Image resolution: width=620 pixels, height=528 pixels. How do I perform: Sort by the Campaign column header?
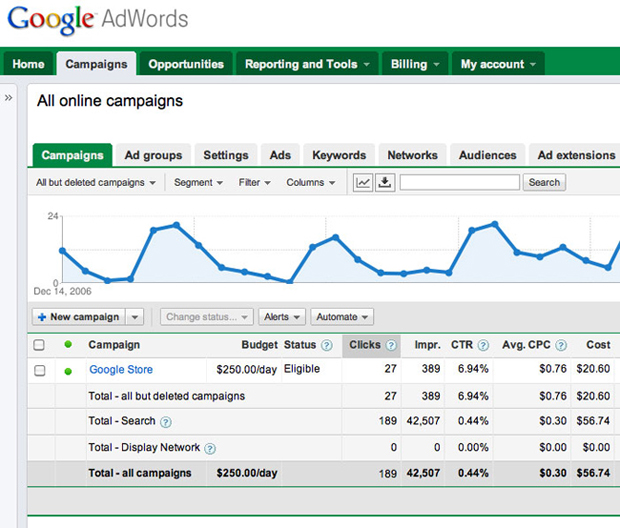pos(114,345)
